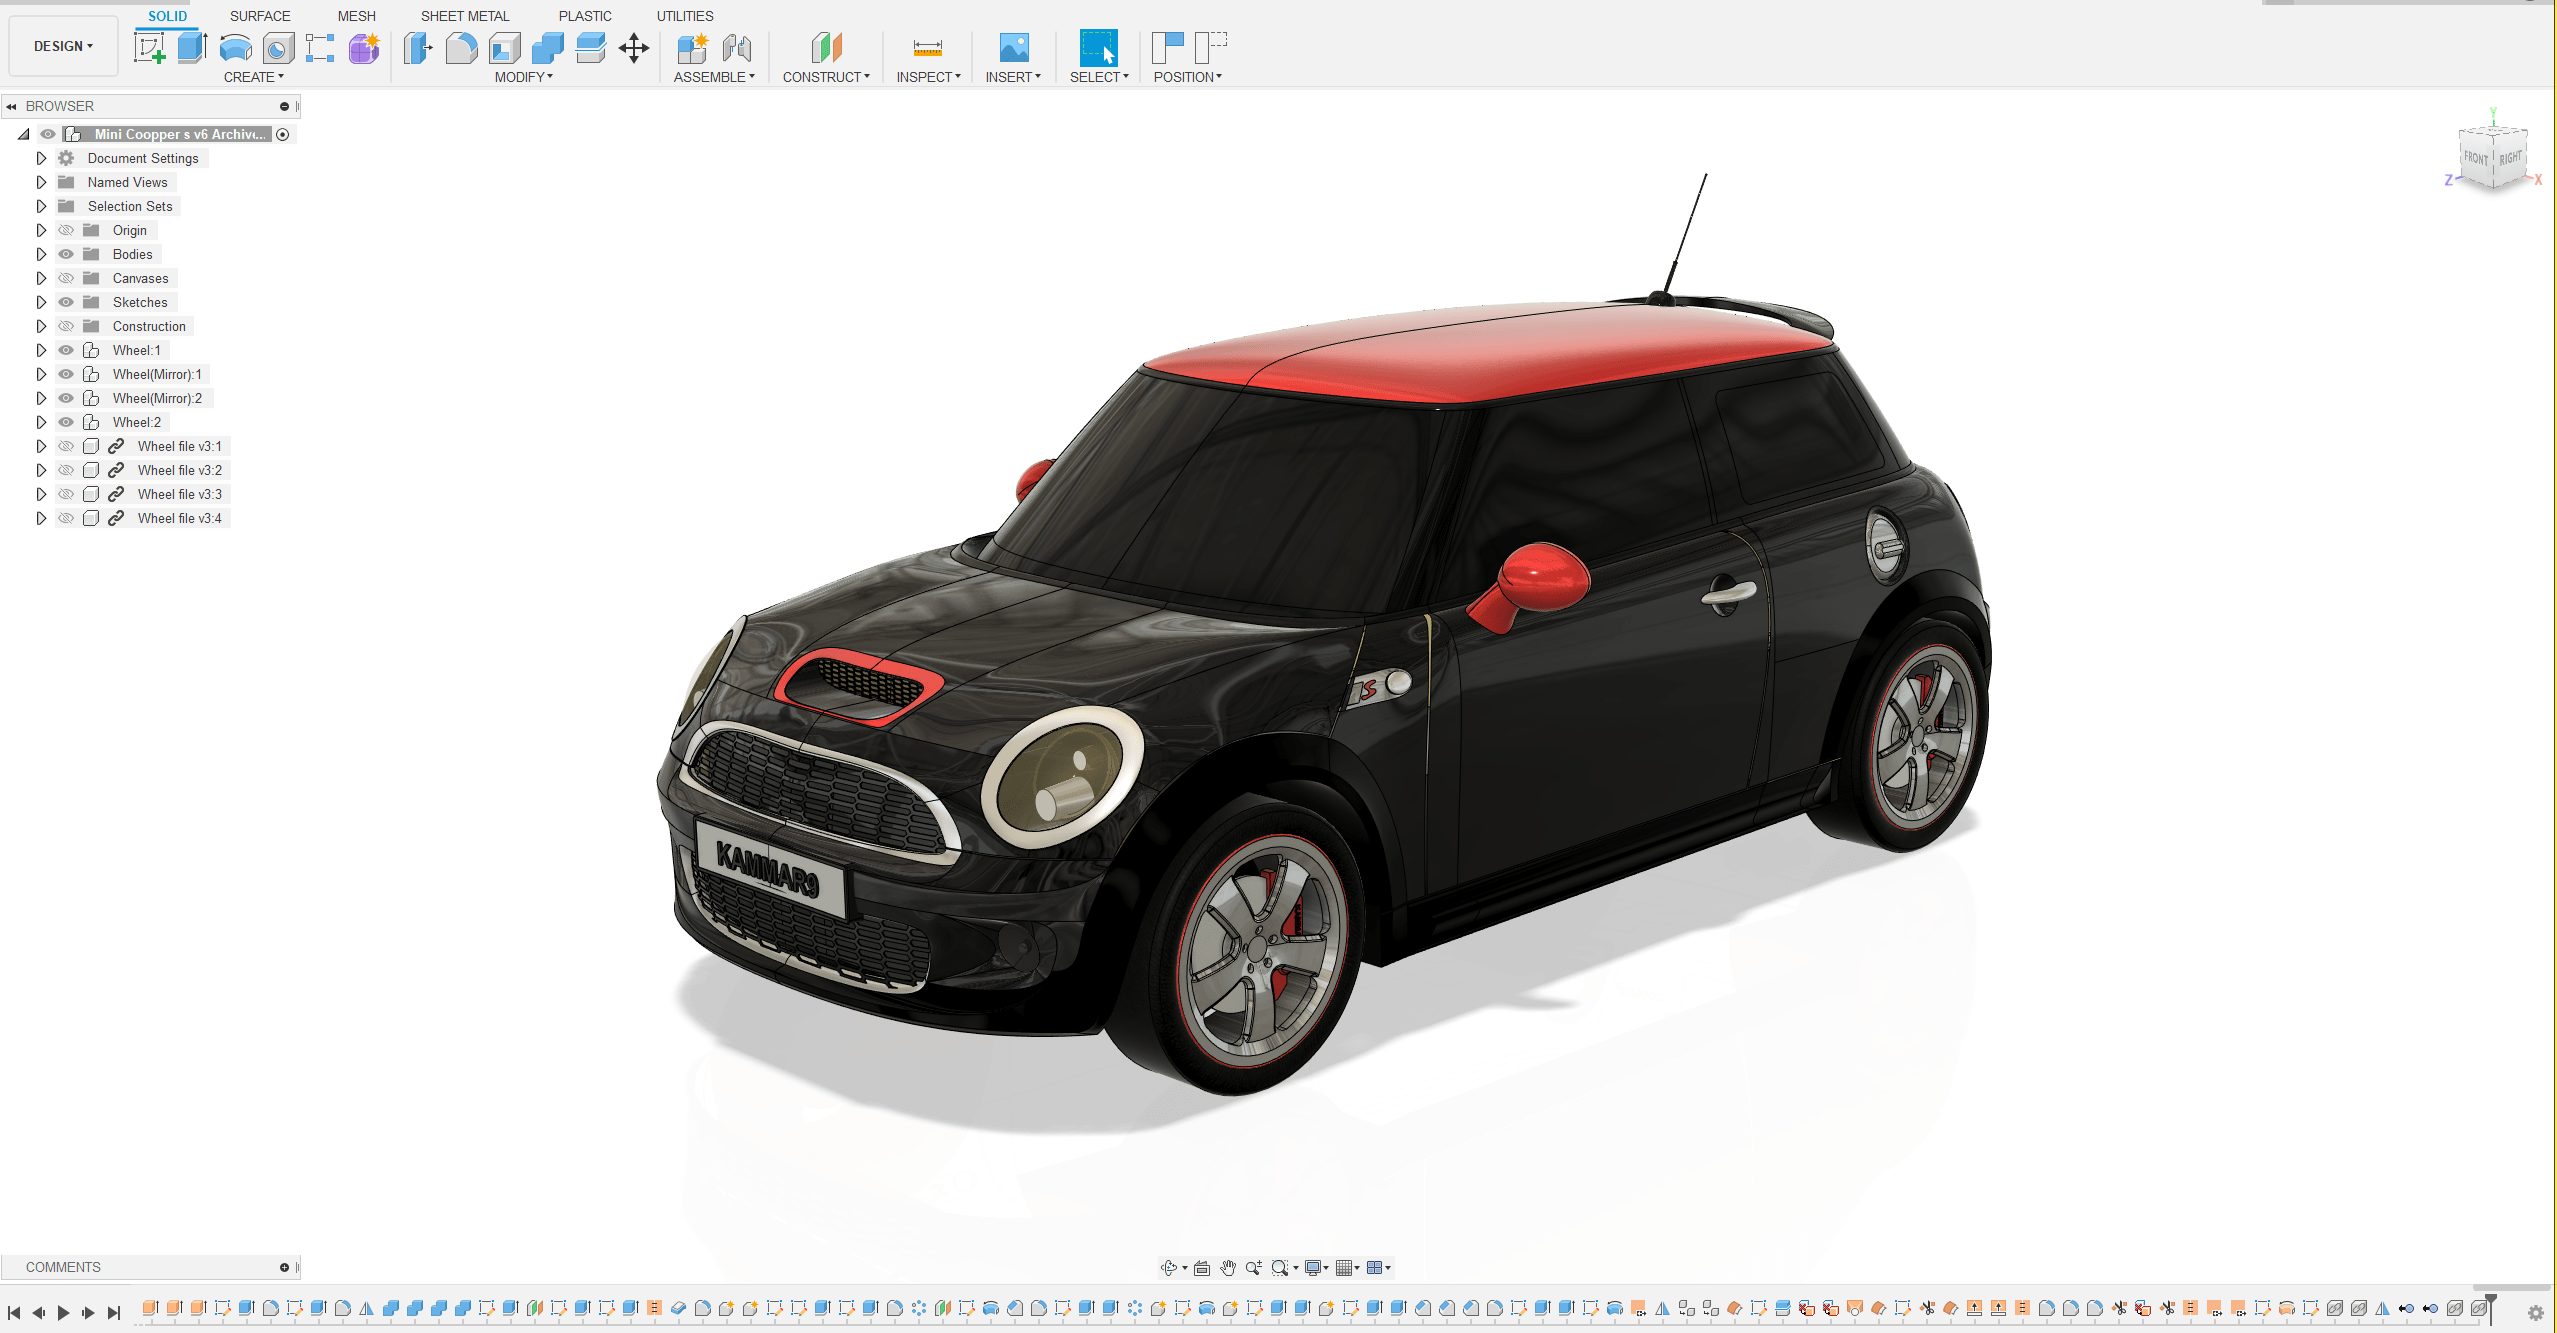Switch to the PLASTIC tab
Image resolution: width=2557 pixels, height=1333 pixels.
click(x=585, y=16)
